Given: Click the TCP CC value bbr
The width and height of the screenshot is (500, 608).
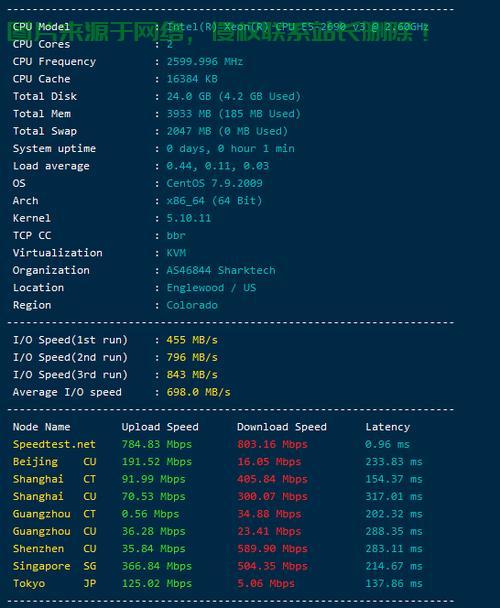Looking at the screenshot, I should 176,236.
